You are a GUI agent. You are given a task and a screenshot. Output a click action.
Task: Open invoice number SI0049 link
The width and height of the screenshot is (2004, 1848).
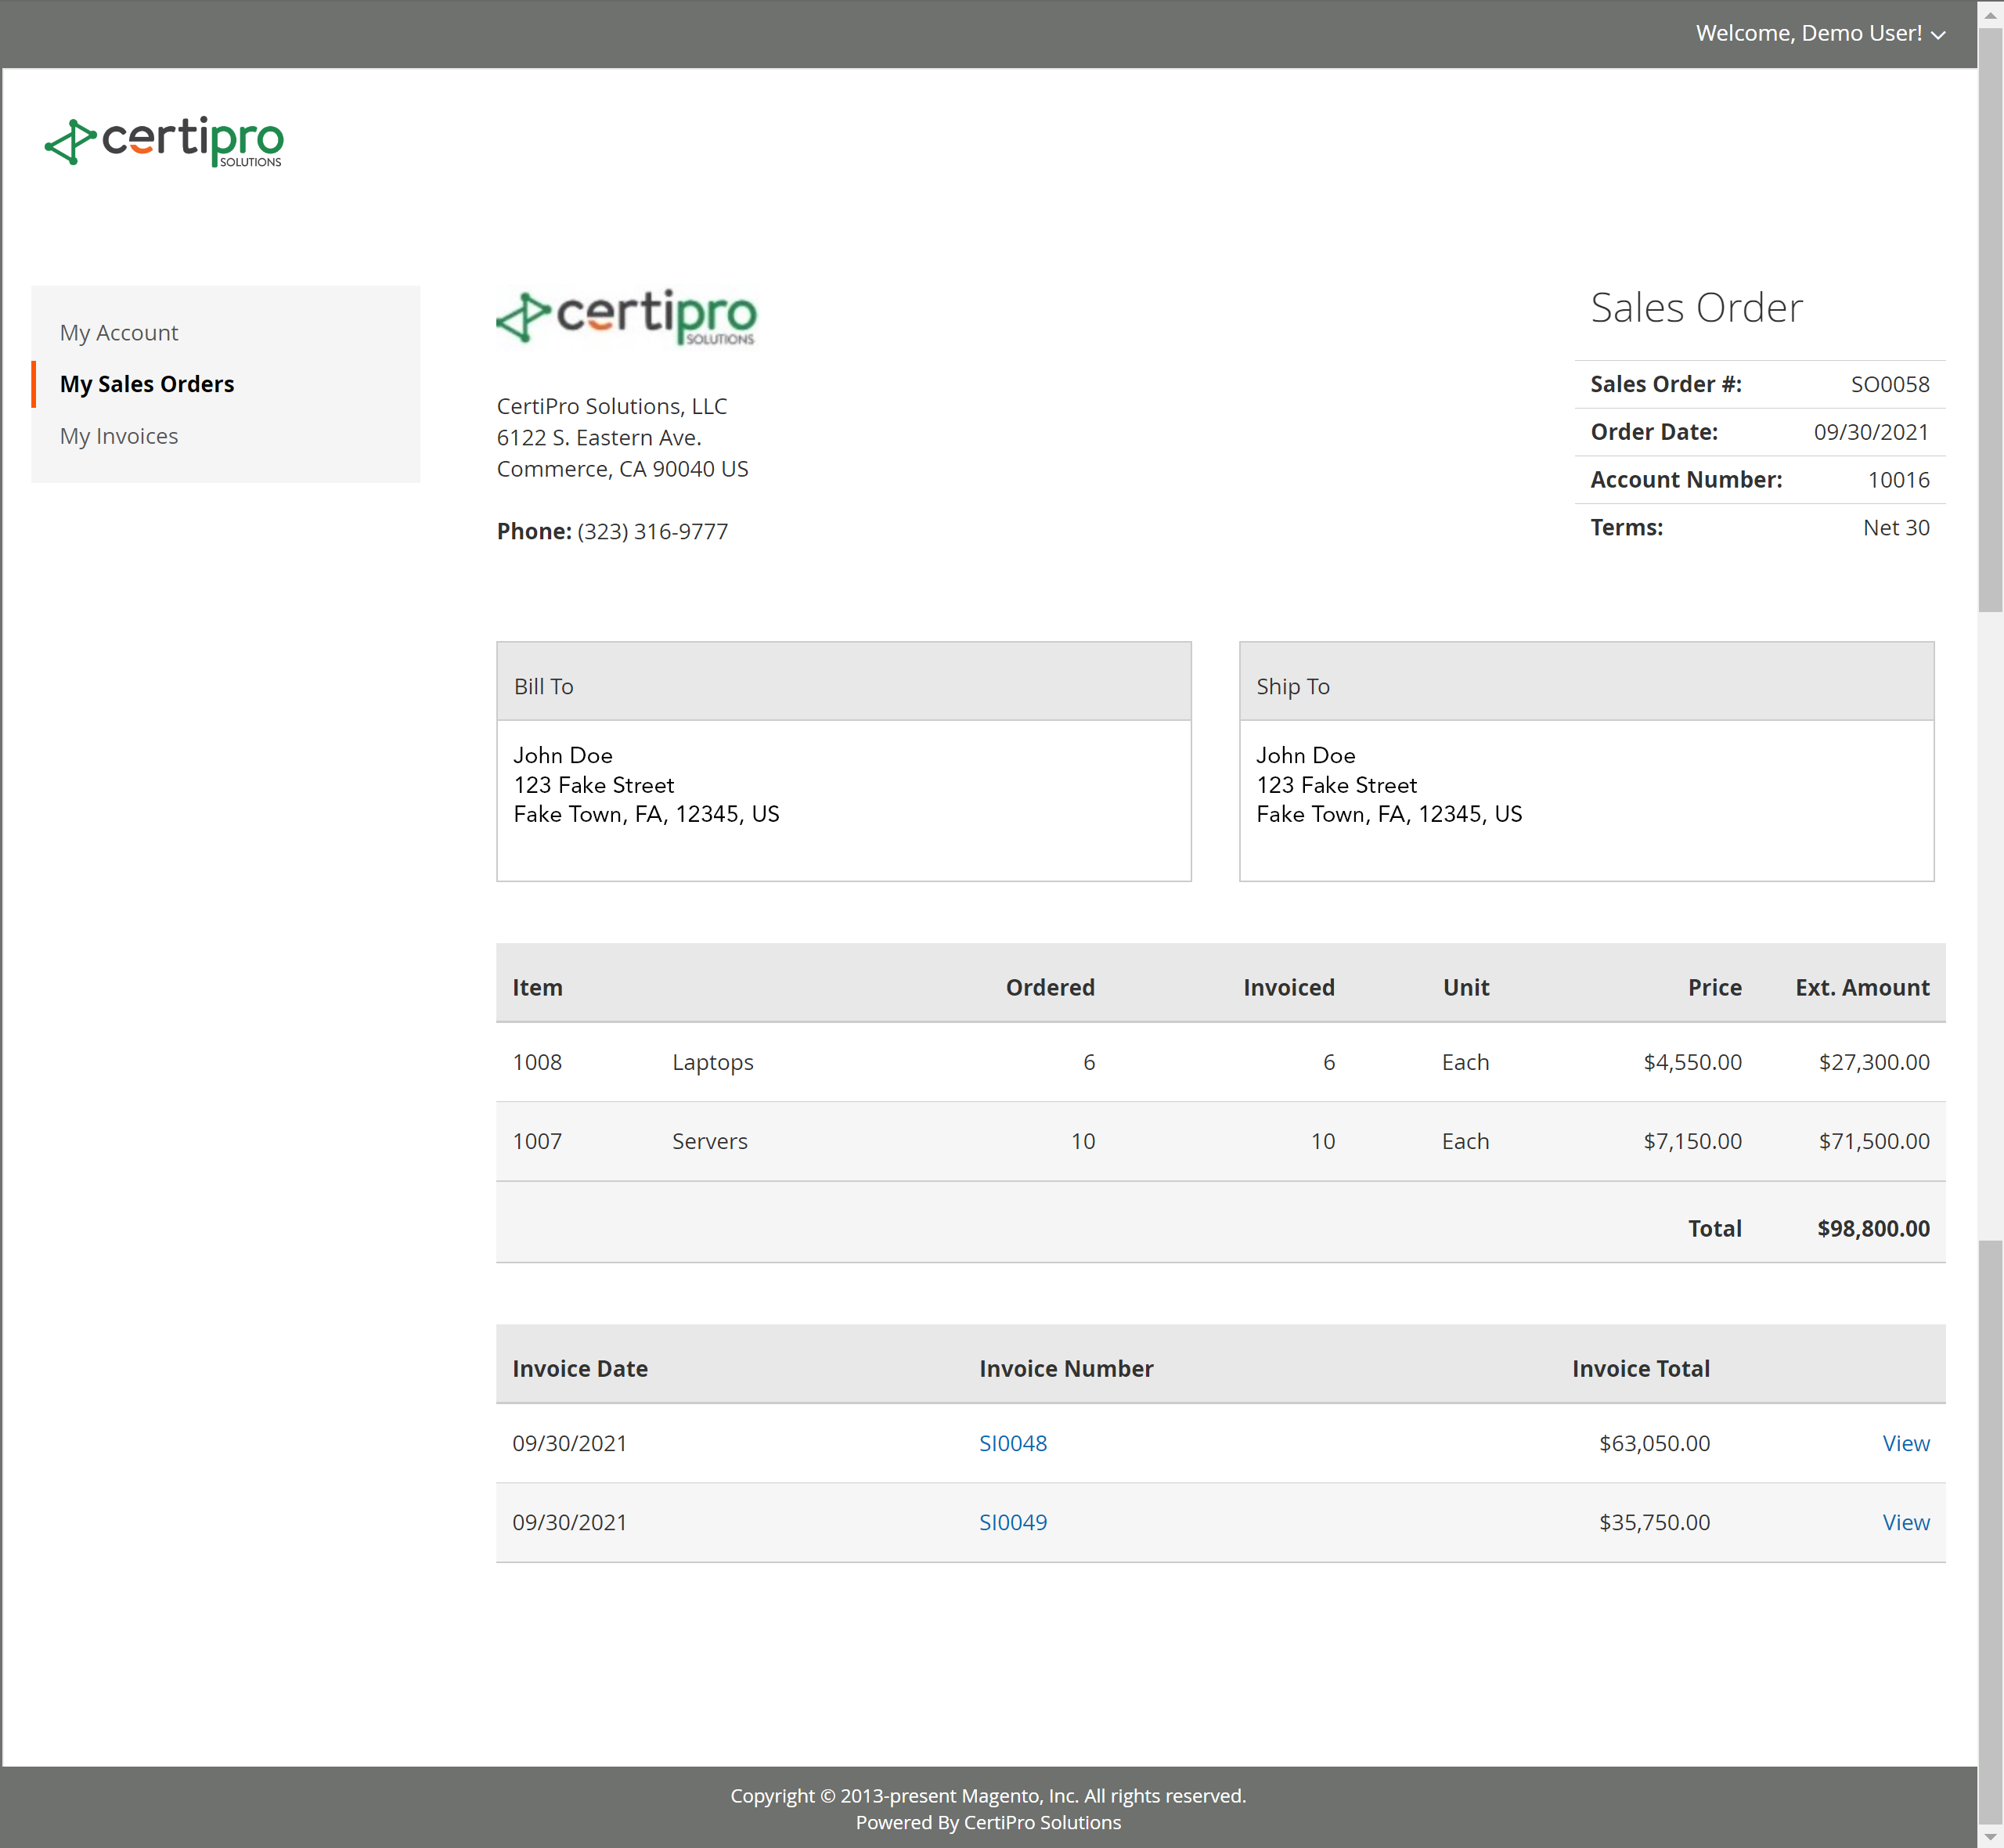pyautogui.click(x=1012, y=1522)
